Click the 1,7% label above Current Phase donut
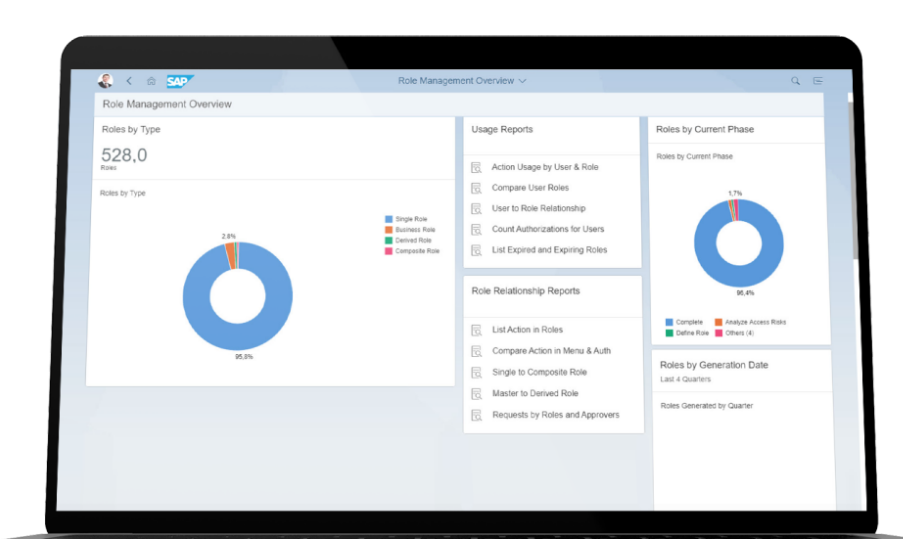The height and width of the screenshot is (539, 903). point(735,193)
